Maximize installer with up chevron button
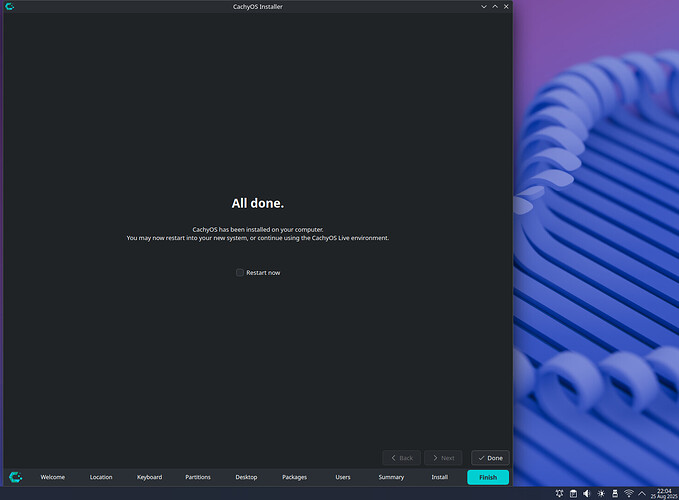Image resolution: width=679 pixels, height=500 pixels. click(495, 6)
